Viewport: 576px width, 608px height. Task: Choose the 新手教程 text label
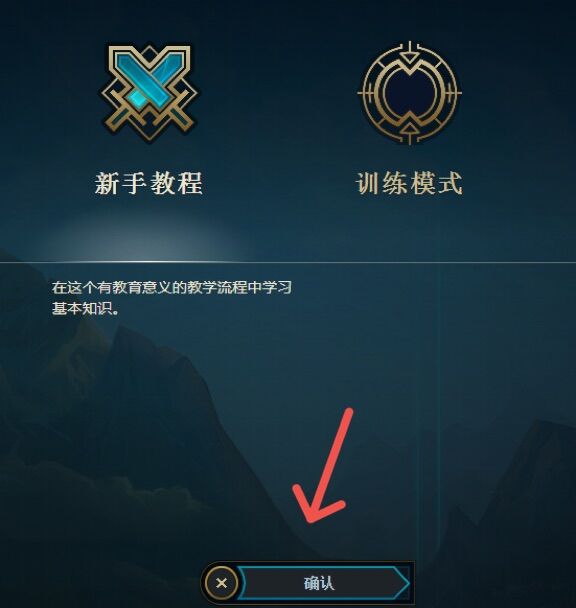click(149, 183)
